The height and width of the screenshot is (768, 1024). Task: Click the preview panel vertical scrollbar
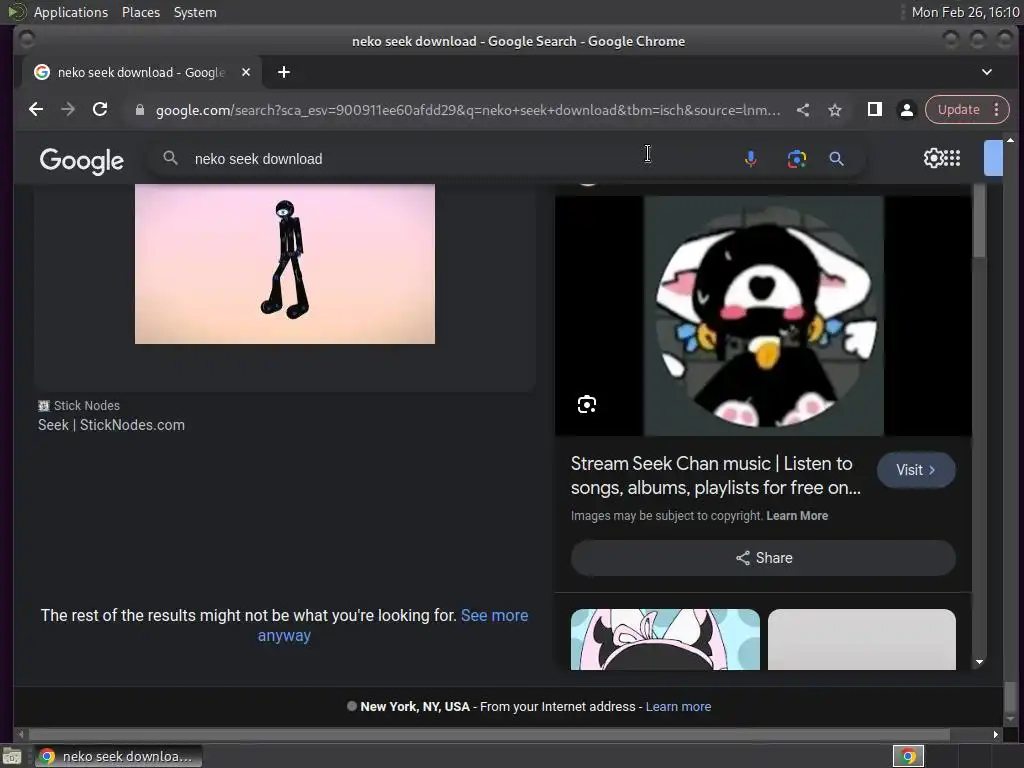[x=979, y=222]
